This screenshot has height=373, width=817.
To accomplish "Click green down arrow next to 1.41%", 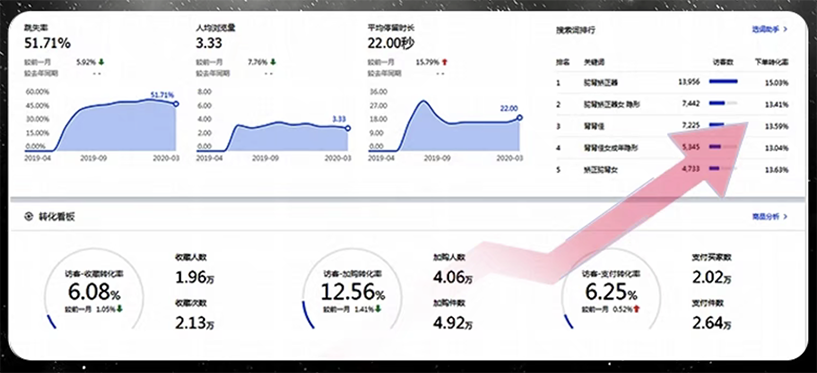I will [378, 309].
